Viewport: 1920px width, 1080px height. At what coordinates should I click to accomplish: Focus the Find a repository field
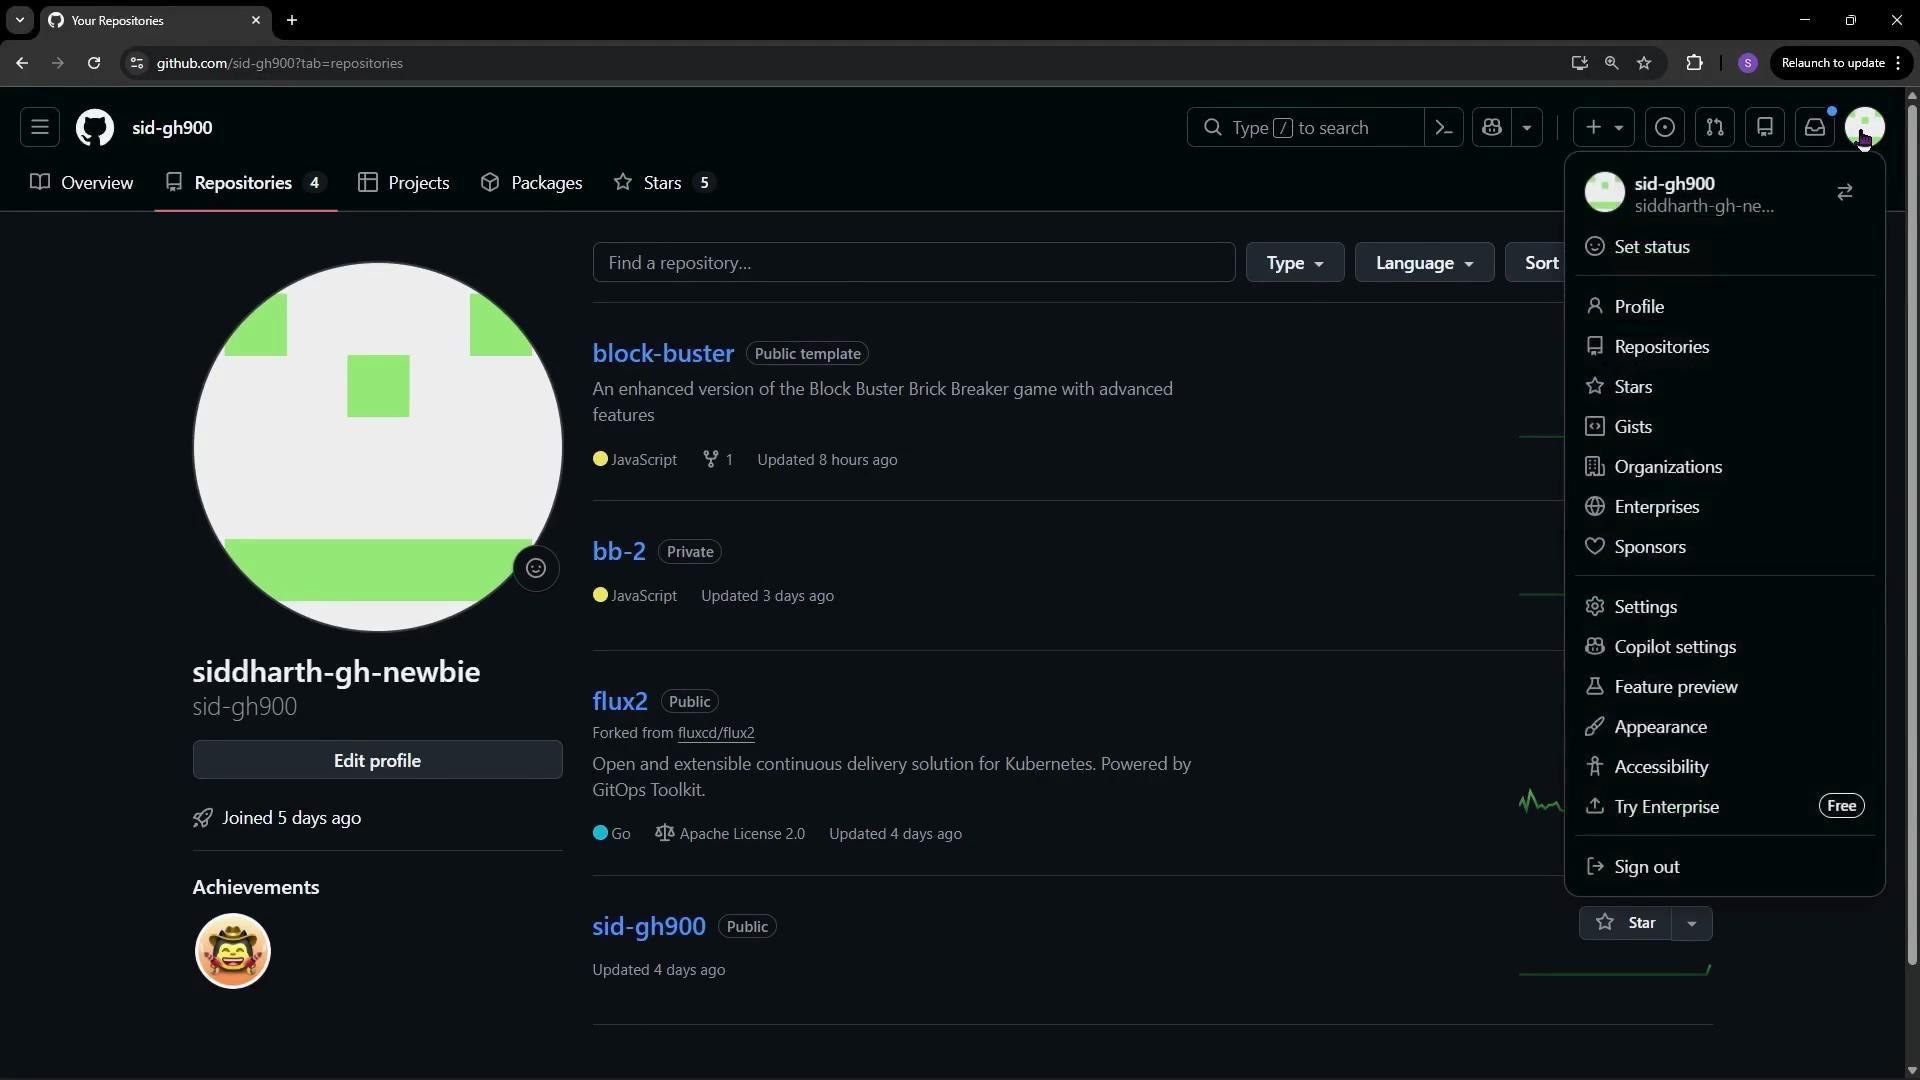click(914, 262)
